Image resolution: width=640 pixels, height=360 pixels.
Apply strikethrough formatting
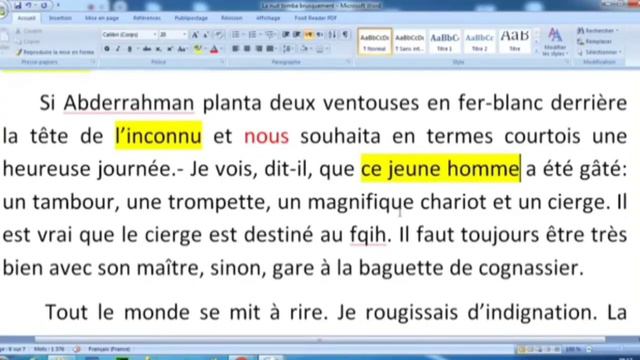(147, 49)
